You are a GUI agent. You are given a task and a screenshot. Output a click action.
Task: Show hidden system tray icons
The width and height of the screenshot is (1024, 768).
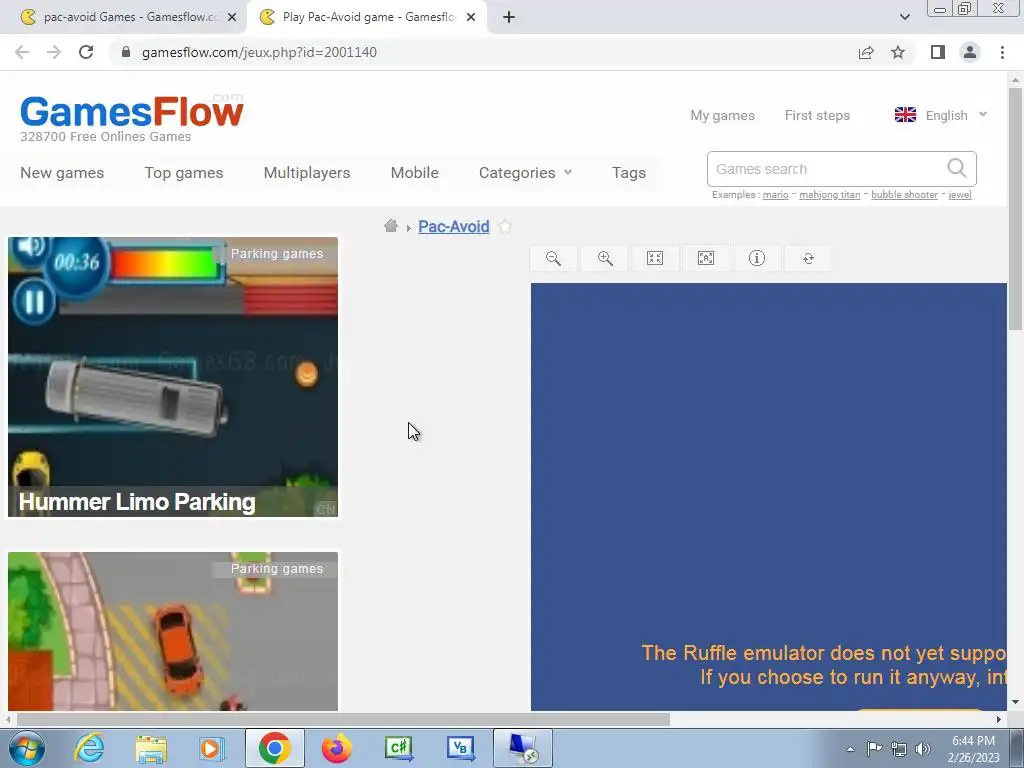click(850, 749)
